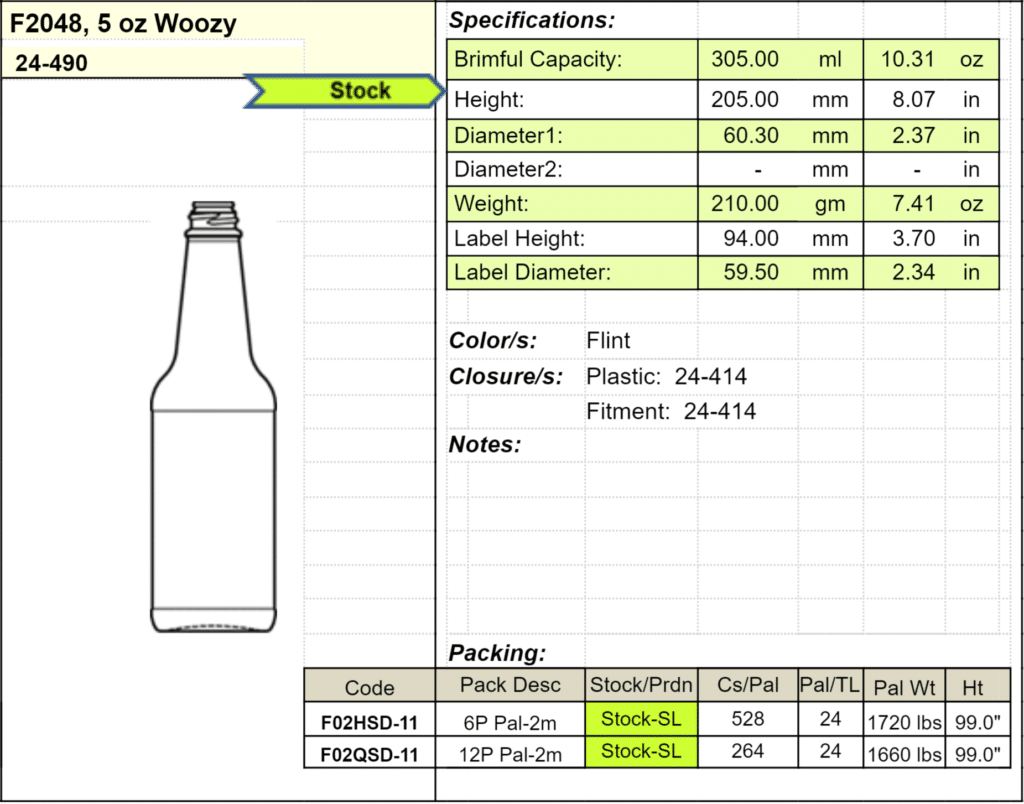Select the Label Height 94.00 value
This screenshot has width=1024, height=804.
click(750, 238)
